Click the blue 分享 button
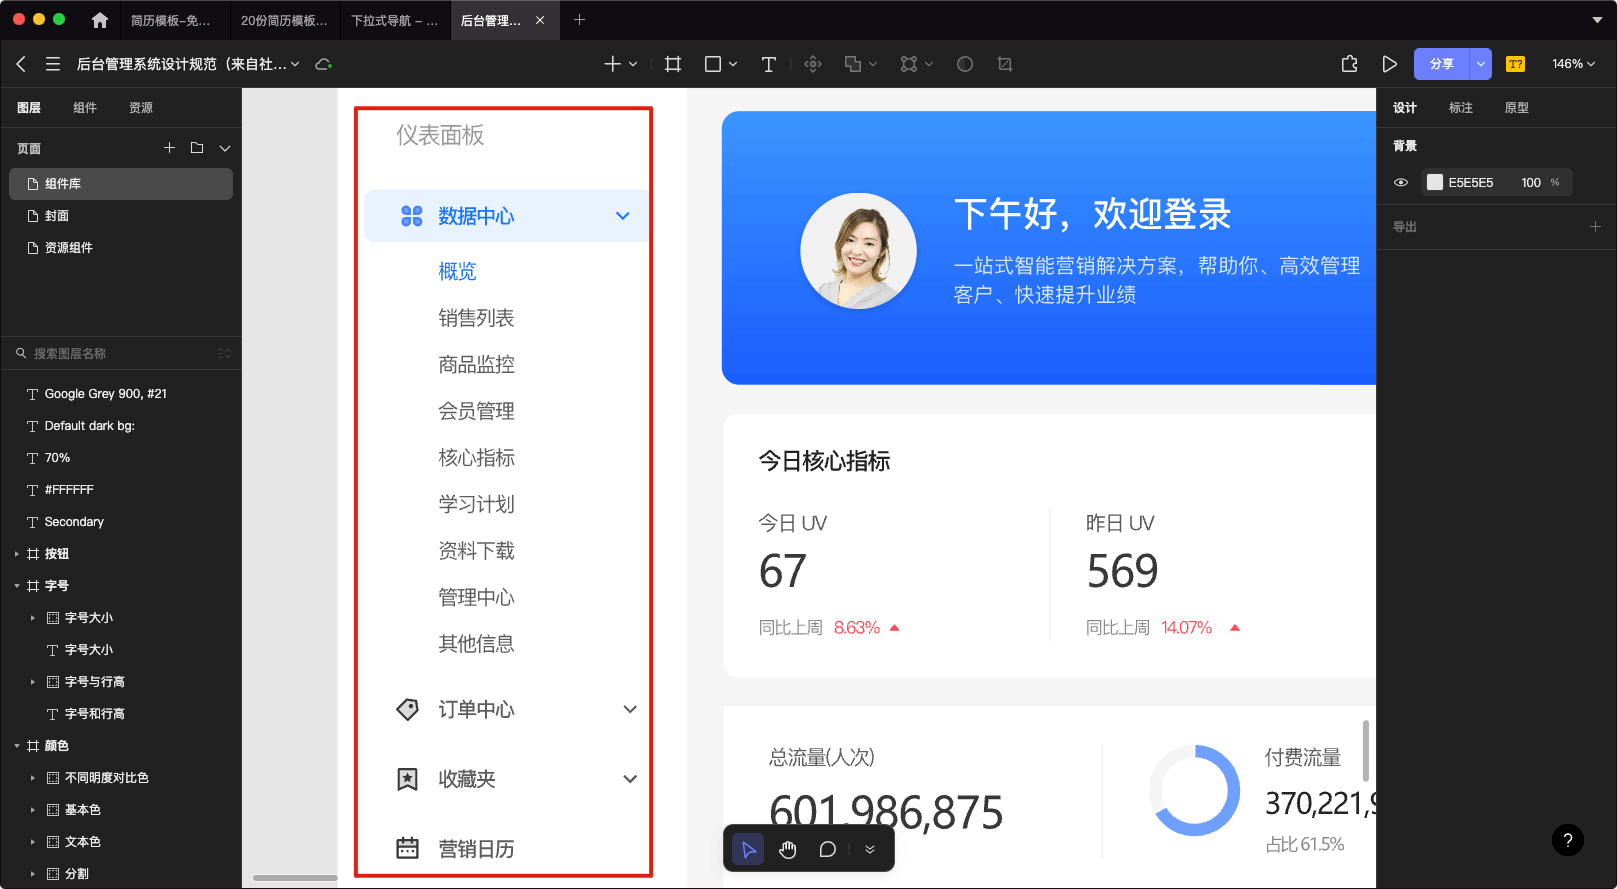 point(1441,64)
